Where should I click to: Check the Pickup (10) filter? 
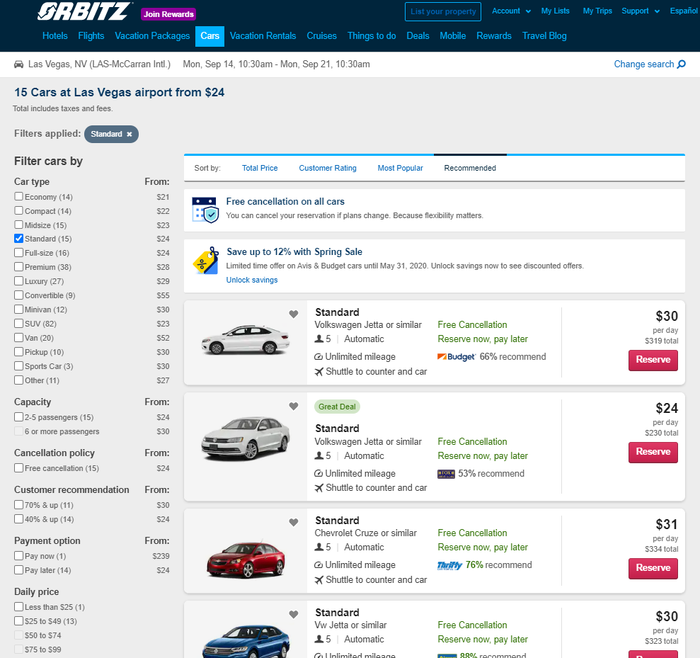(x=19, y=352)
